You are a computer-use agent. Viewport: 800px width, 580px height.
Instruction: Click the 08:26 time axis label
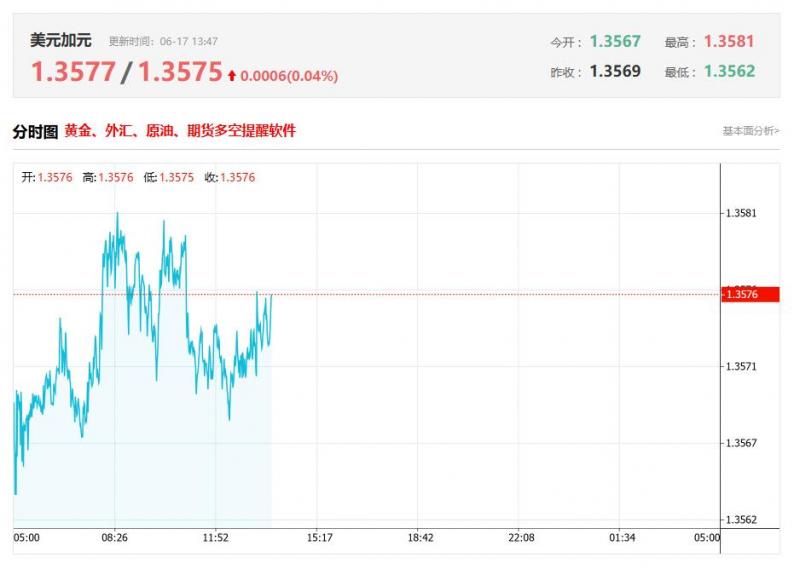(x=115, y=538)
